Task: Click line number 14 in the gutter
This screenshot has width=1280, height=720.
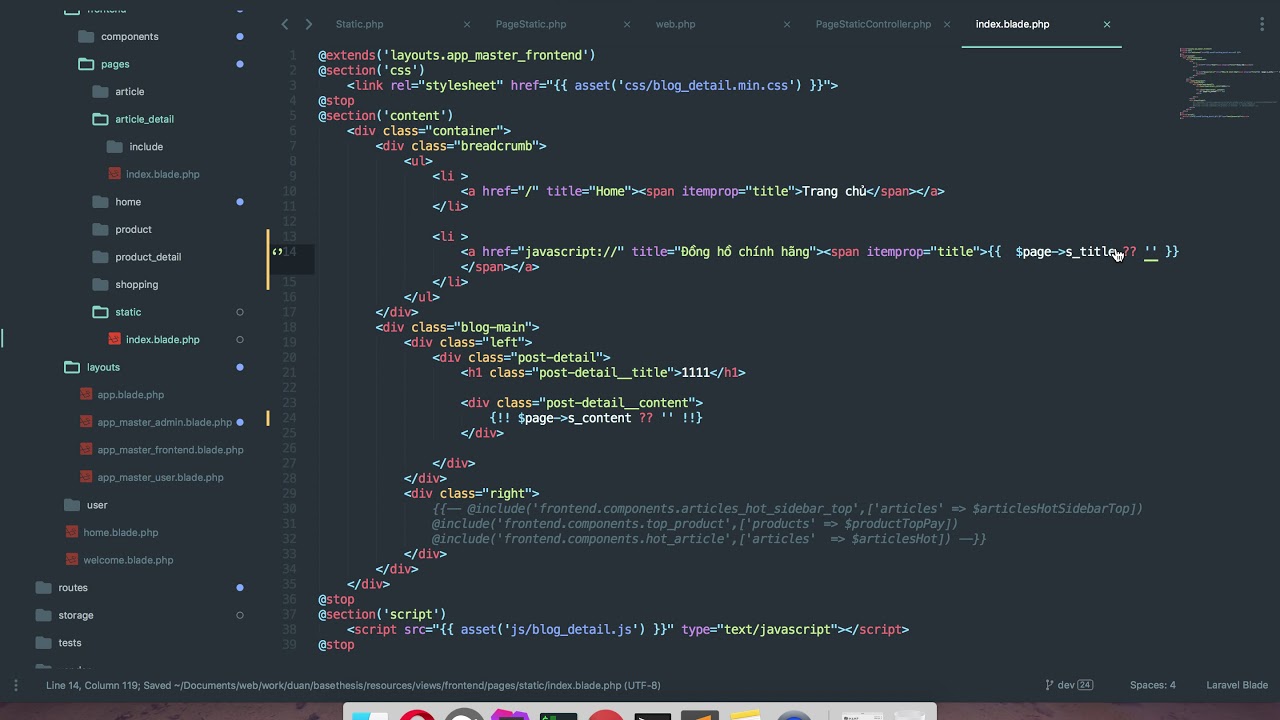Action: point(289,251)
